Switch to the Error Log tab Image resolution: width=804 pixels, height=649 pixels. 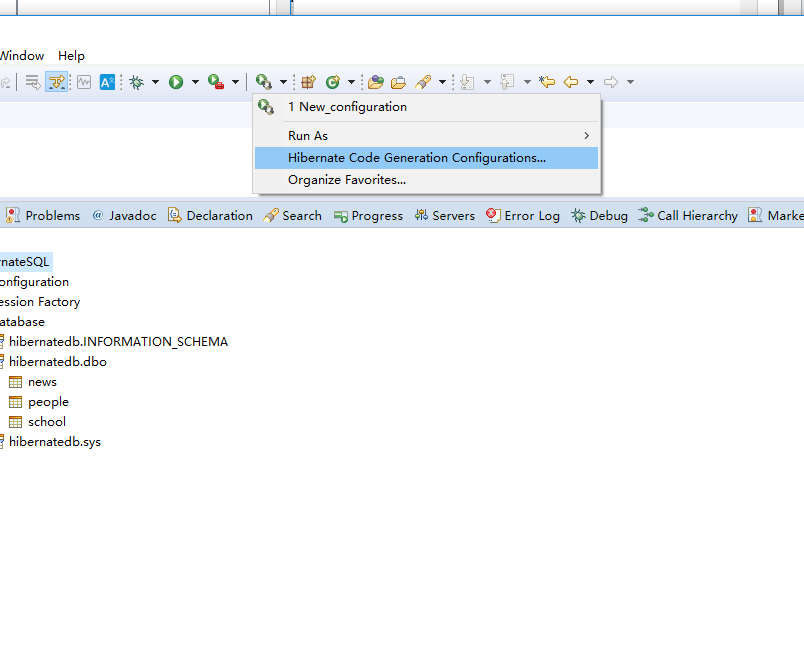[x=522, y=216]
